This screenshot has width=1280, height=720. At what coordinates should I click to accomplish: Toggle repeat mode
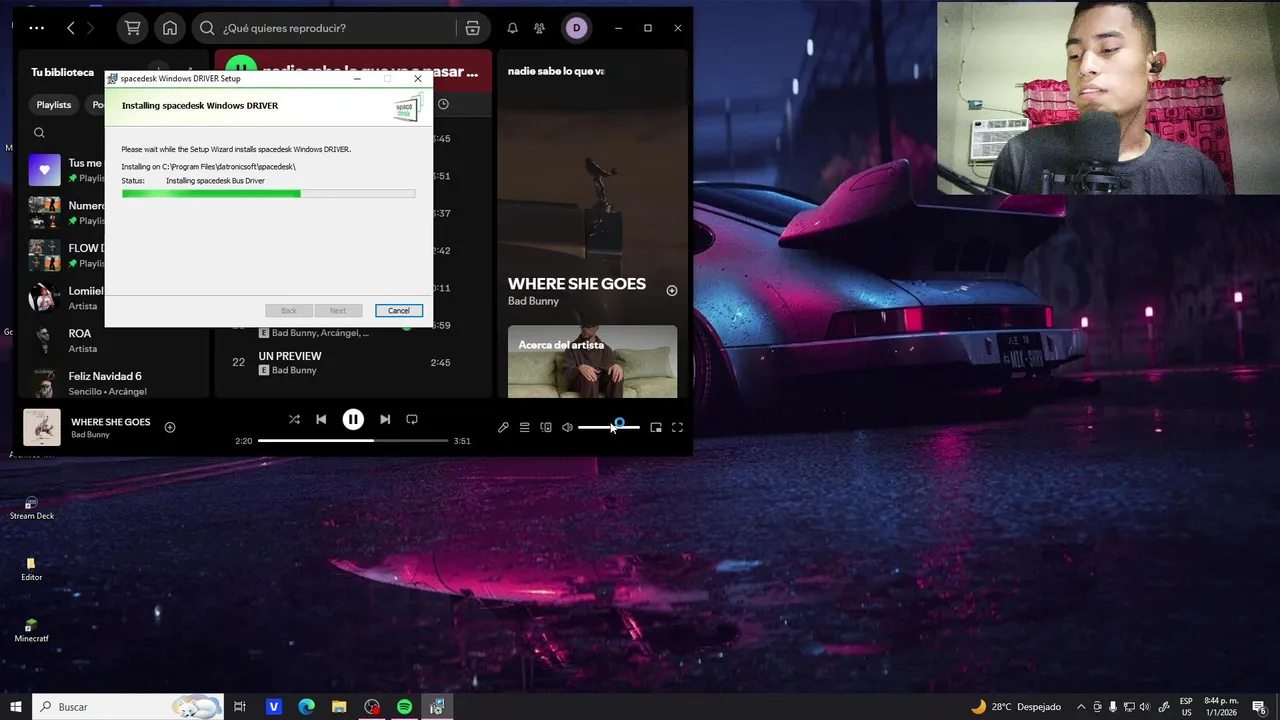[x=412, y=419]
